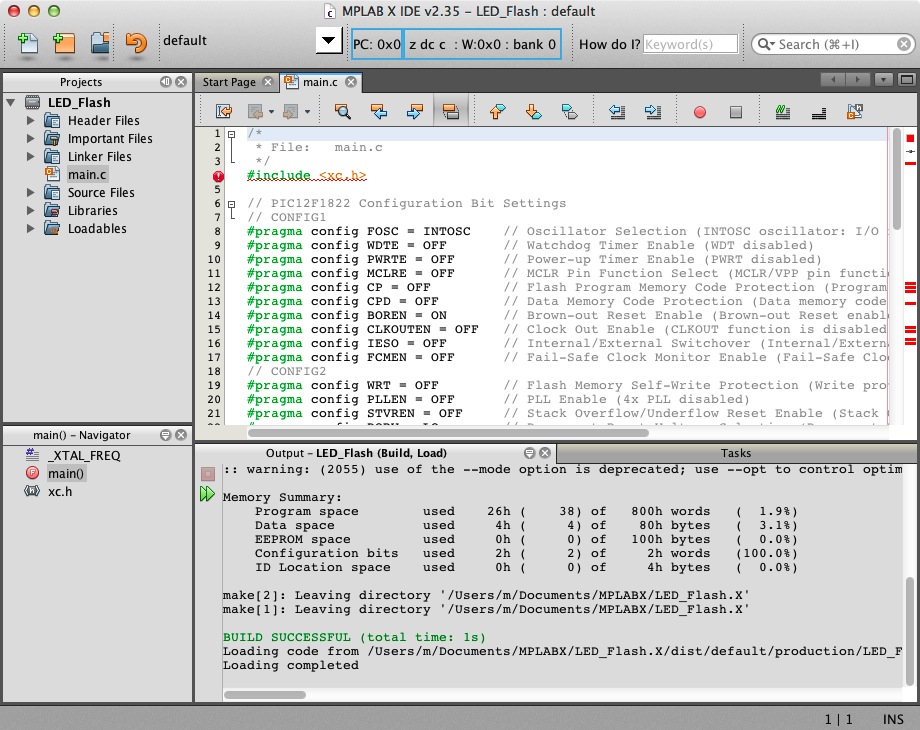Click the error marker beside #include line
Viewport: 920px width, 730px height.
pos(218,176)
